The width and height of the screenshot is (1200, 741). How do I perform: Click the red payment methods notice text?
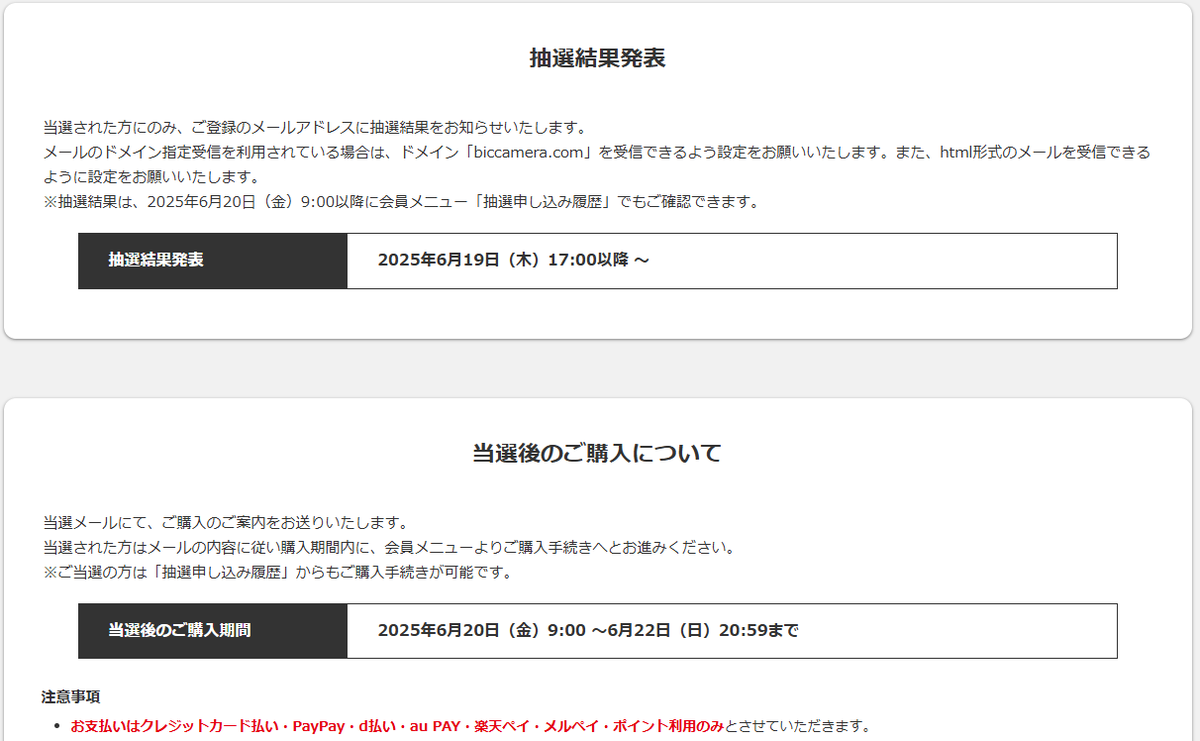click(397, 726)
